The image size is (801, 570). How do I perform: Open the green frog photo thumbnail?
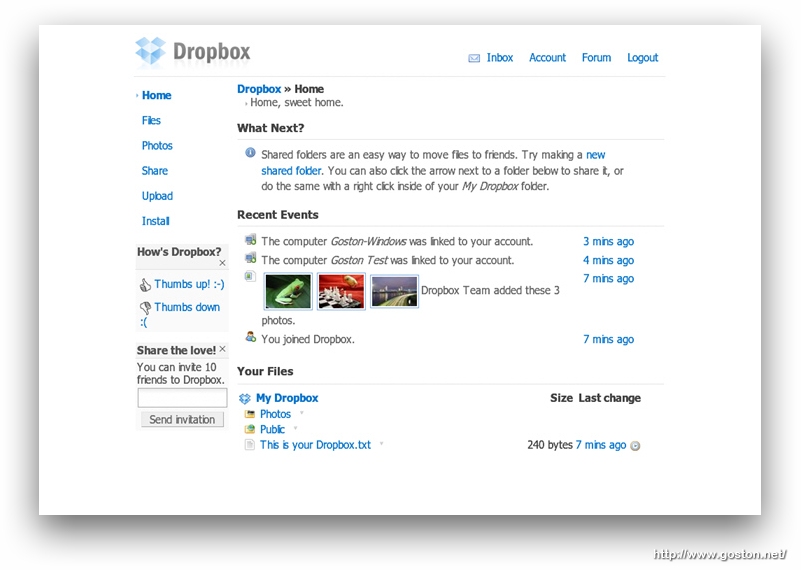point(288,292)
